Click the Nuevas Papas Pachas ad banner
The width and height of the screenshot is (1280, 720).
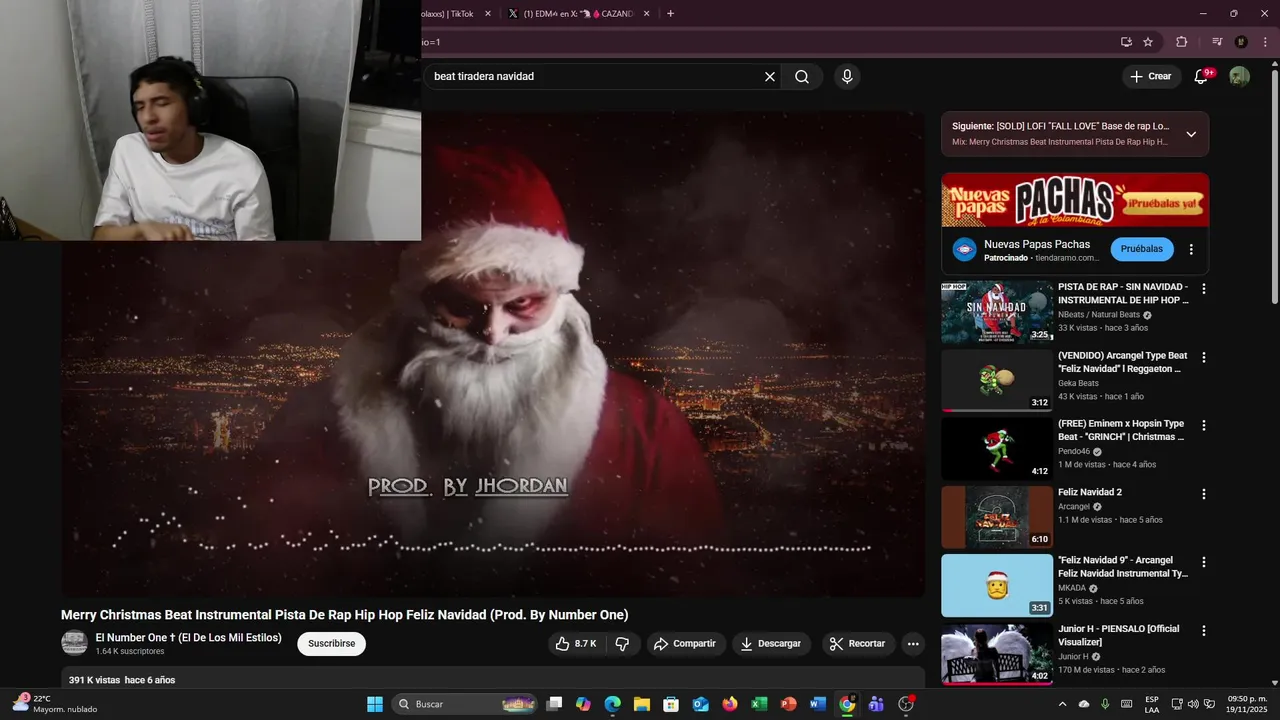(1075, 200)
